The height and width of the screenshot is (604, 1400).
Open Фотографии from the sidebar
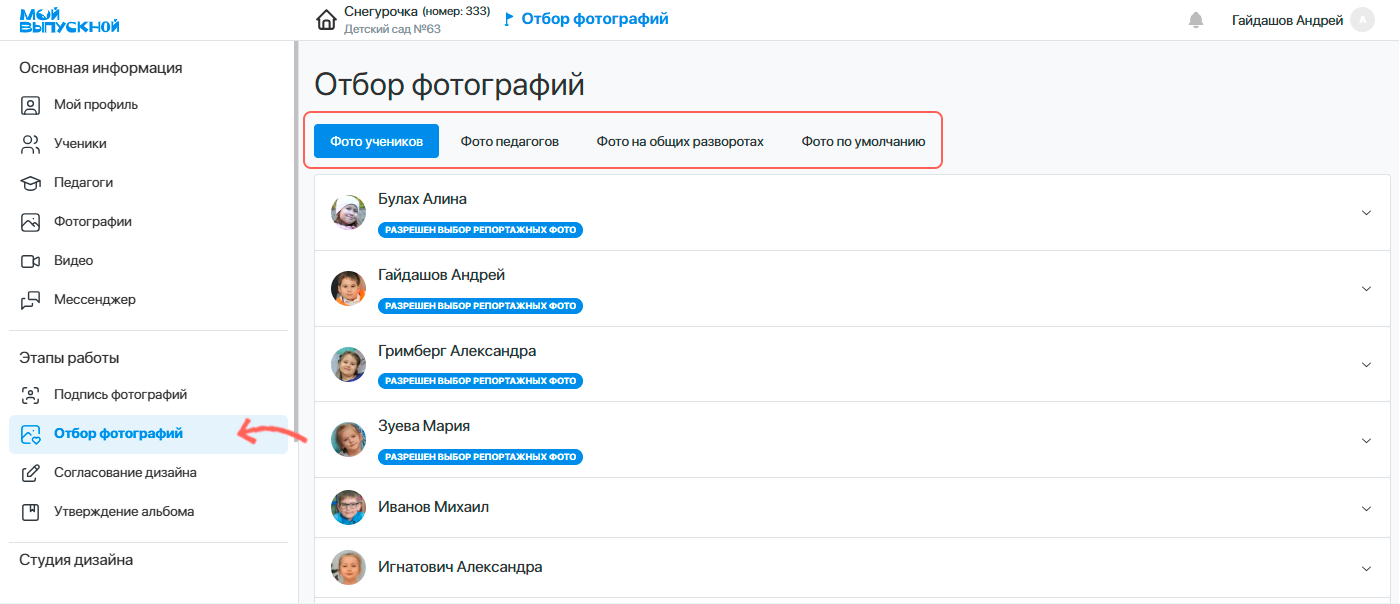pyautogui.click(x=92, y=222)
